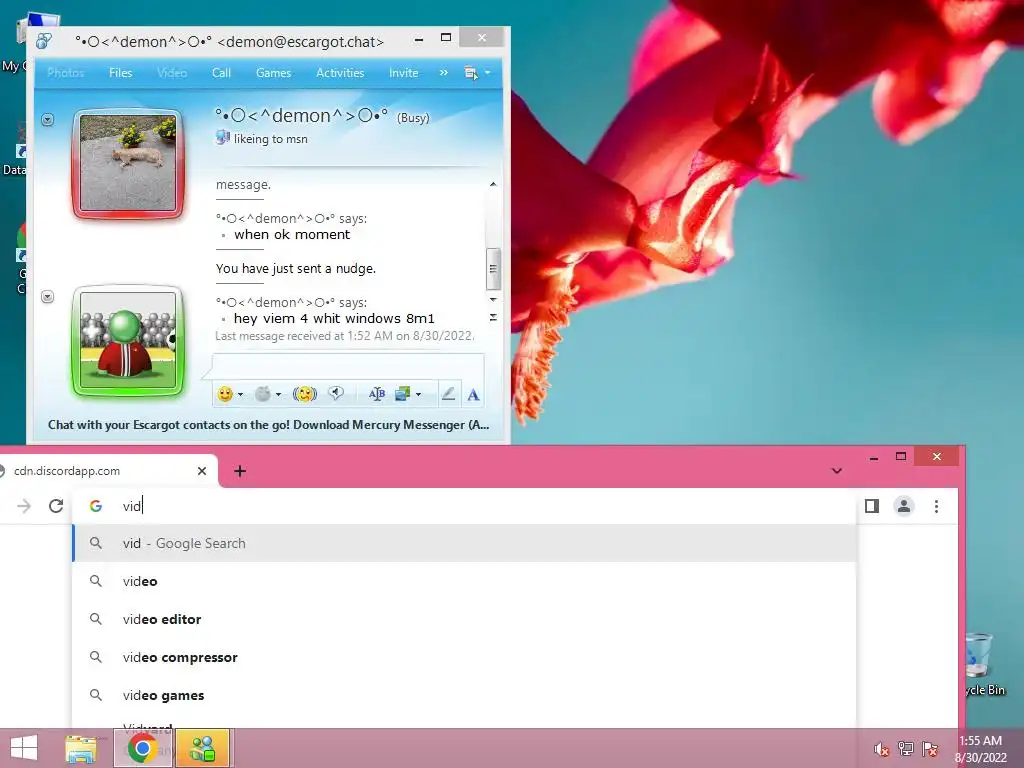Open the font change AB icon

(x=377, y=394)
